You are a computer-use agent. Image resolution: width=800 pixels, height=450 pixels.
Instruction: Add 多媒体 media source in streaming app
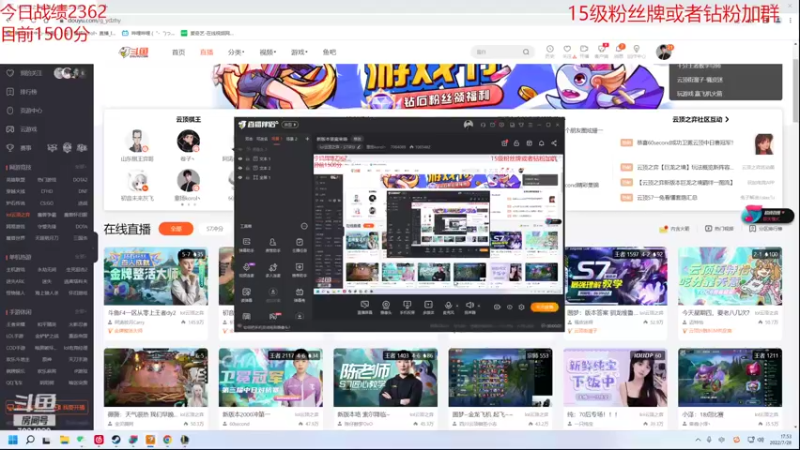click(x=428, y=307)
